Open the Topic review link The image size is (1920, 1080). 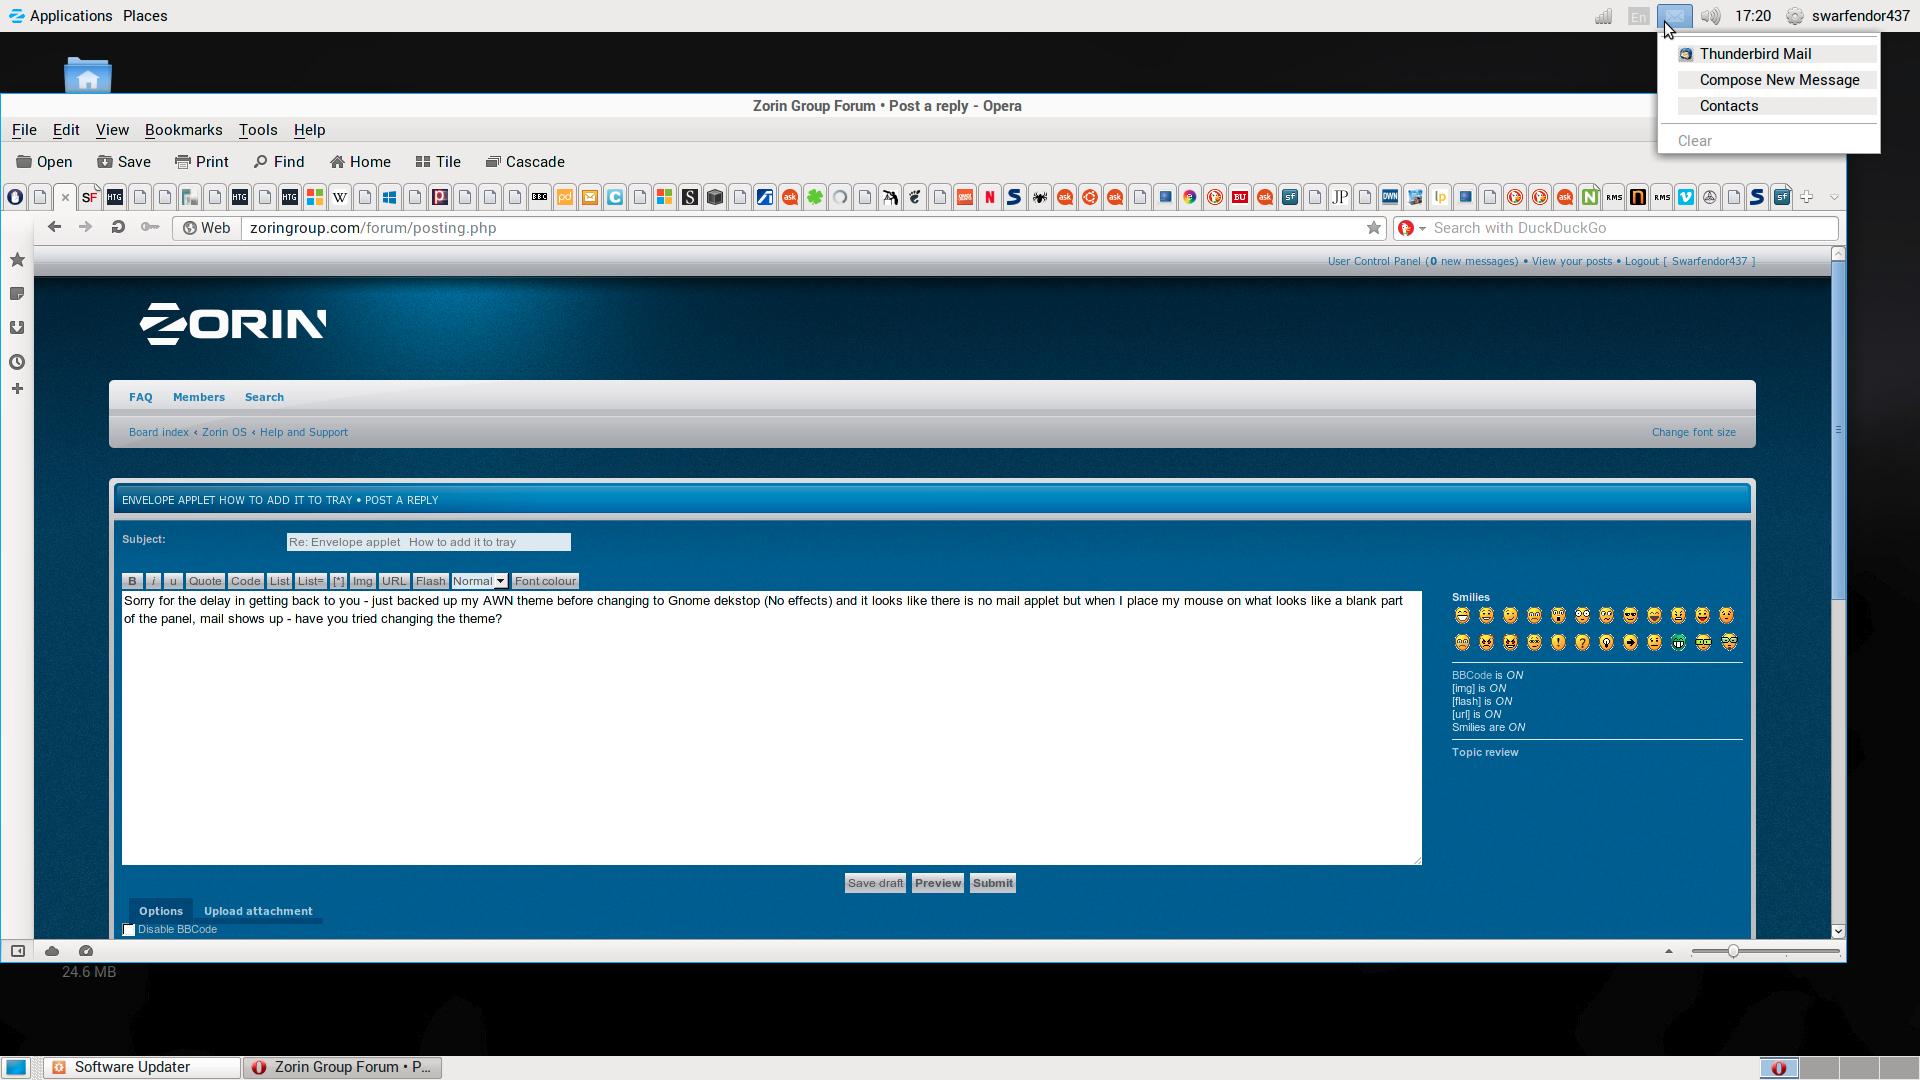(1485, 752)
